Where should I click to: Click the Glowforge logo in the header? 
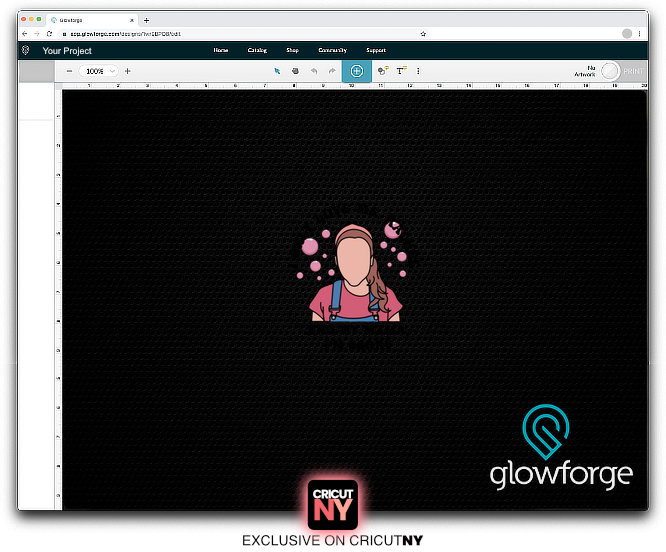click(x=25, y=51)
